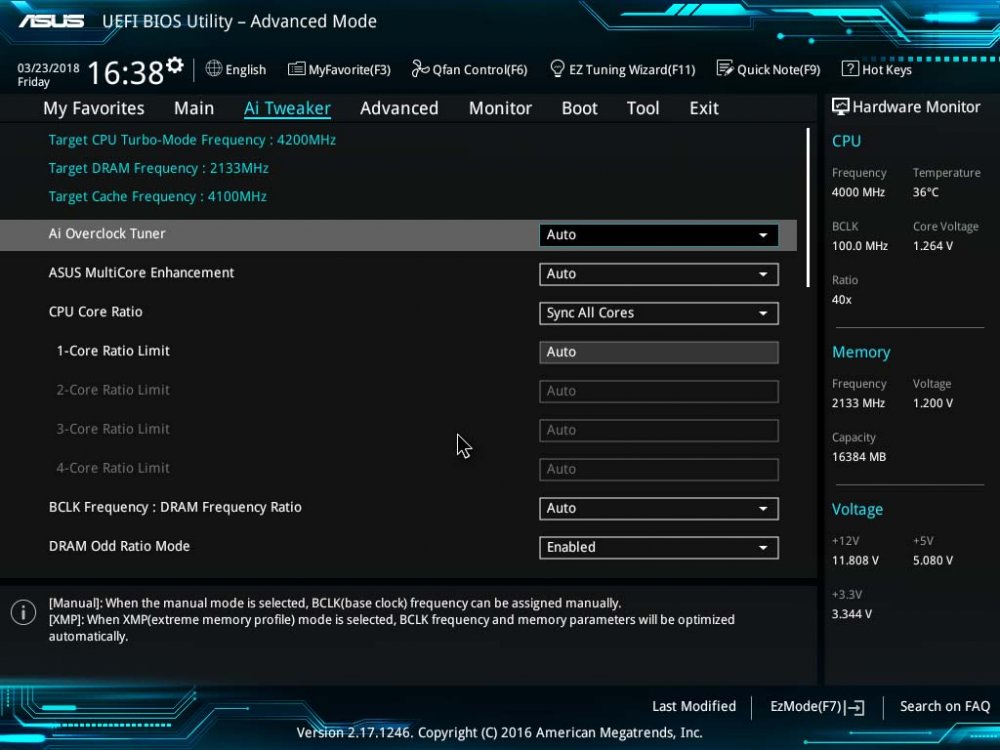Click the ASUS logo
Viewport: 1000px width, 750px height.
click(51, 21)
